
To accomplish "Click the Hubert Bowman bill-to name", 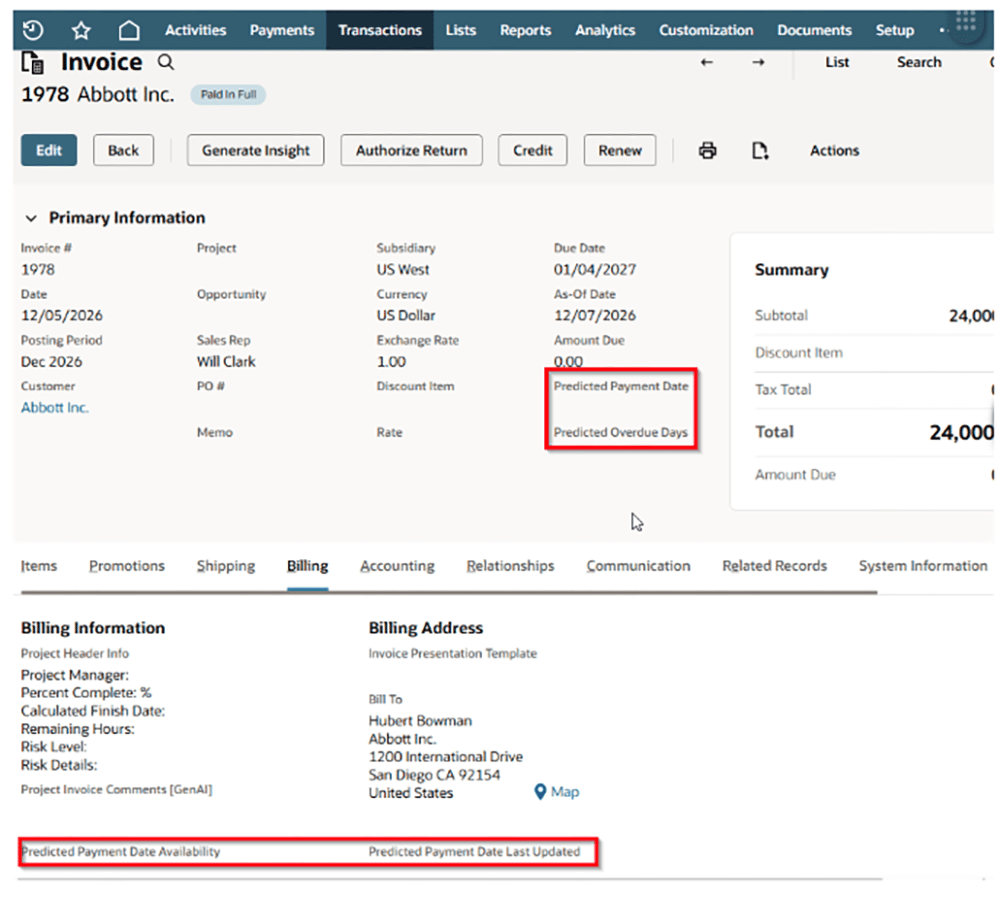I will pos(420,720).
